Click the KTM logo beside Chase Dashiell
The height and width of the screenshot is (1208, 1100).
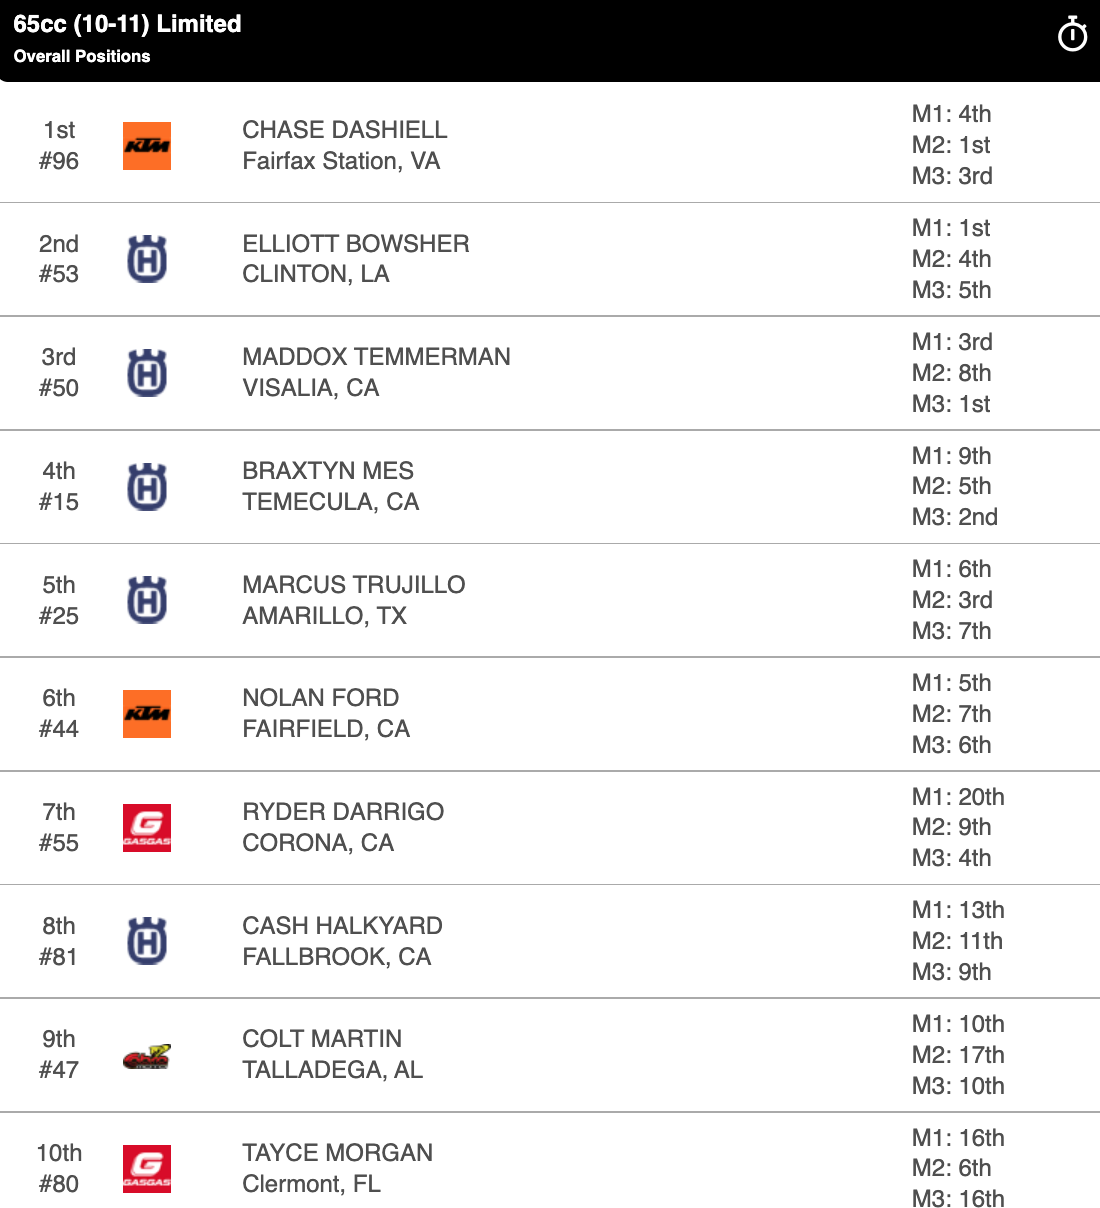[x=147, y=146]
